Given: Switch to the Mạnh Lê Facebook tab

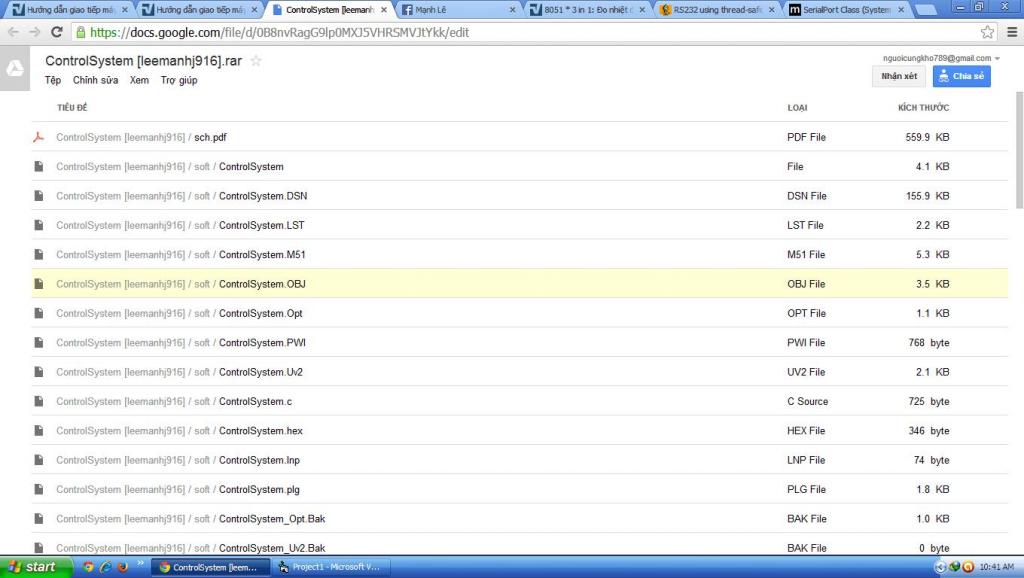Looking at the screenshot, I should tap(457, 10).
